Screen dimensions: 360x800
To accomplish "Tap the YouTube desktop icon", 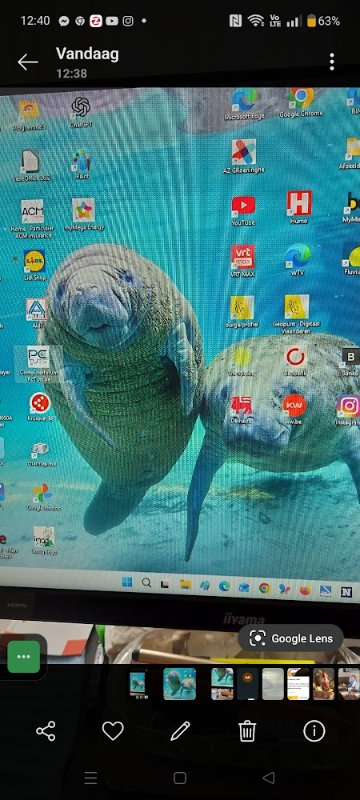I will [x=243, y=206].
